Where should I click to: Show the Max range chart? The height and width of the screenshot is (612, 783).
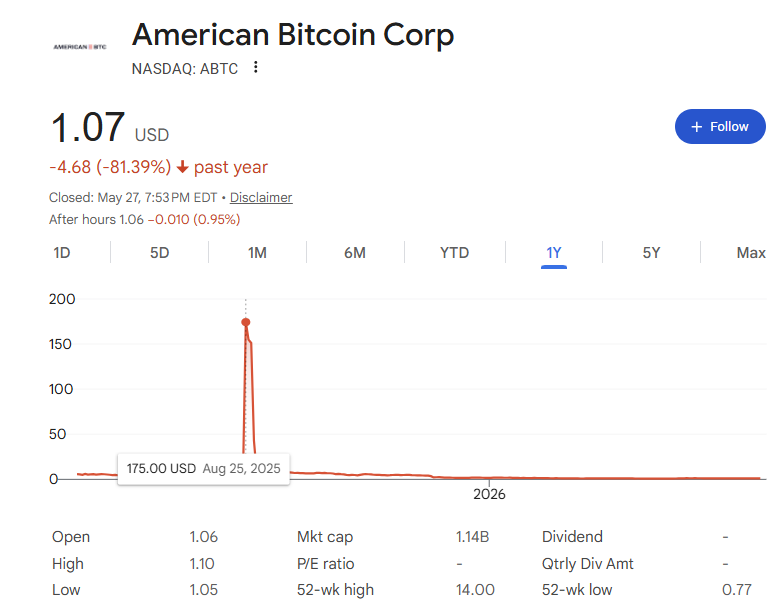751,253
